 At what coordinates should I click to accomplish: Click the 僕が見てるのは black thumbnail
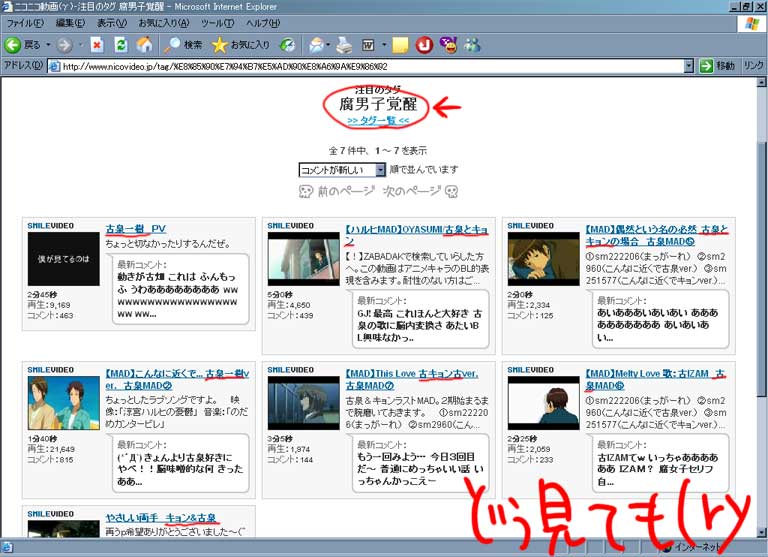point(64,259)
